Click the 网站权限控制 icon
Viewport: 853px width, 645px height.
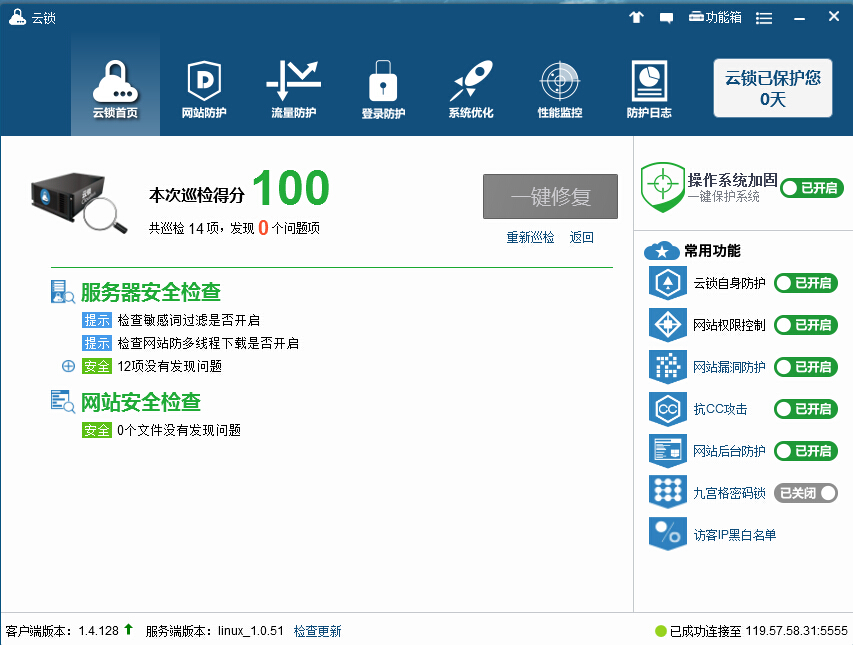(668, 325)
